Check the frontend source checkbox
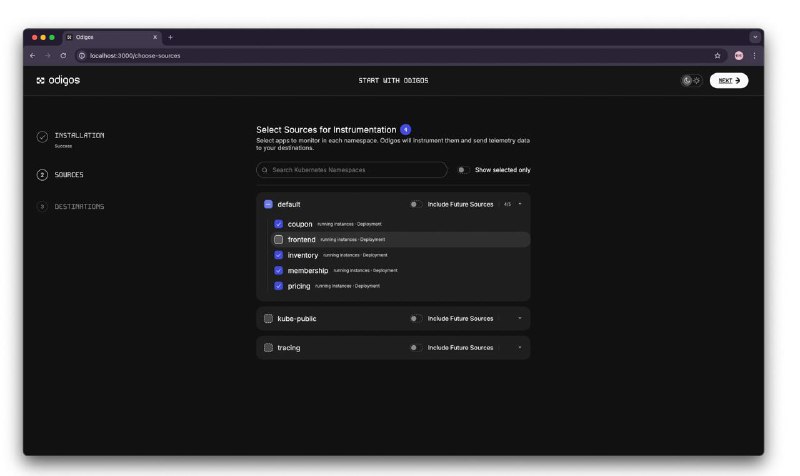This screenshot has height=476, width=800. [x=279, y=239]
